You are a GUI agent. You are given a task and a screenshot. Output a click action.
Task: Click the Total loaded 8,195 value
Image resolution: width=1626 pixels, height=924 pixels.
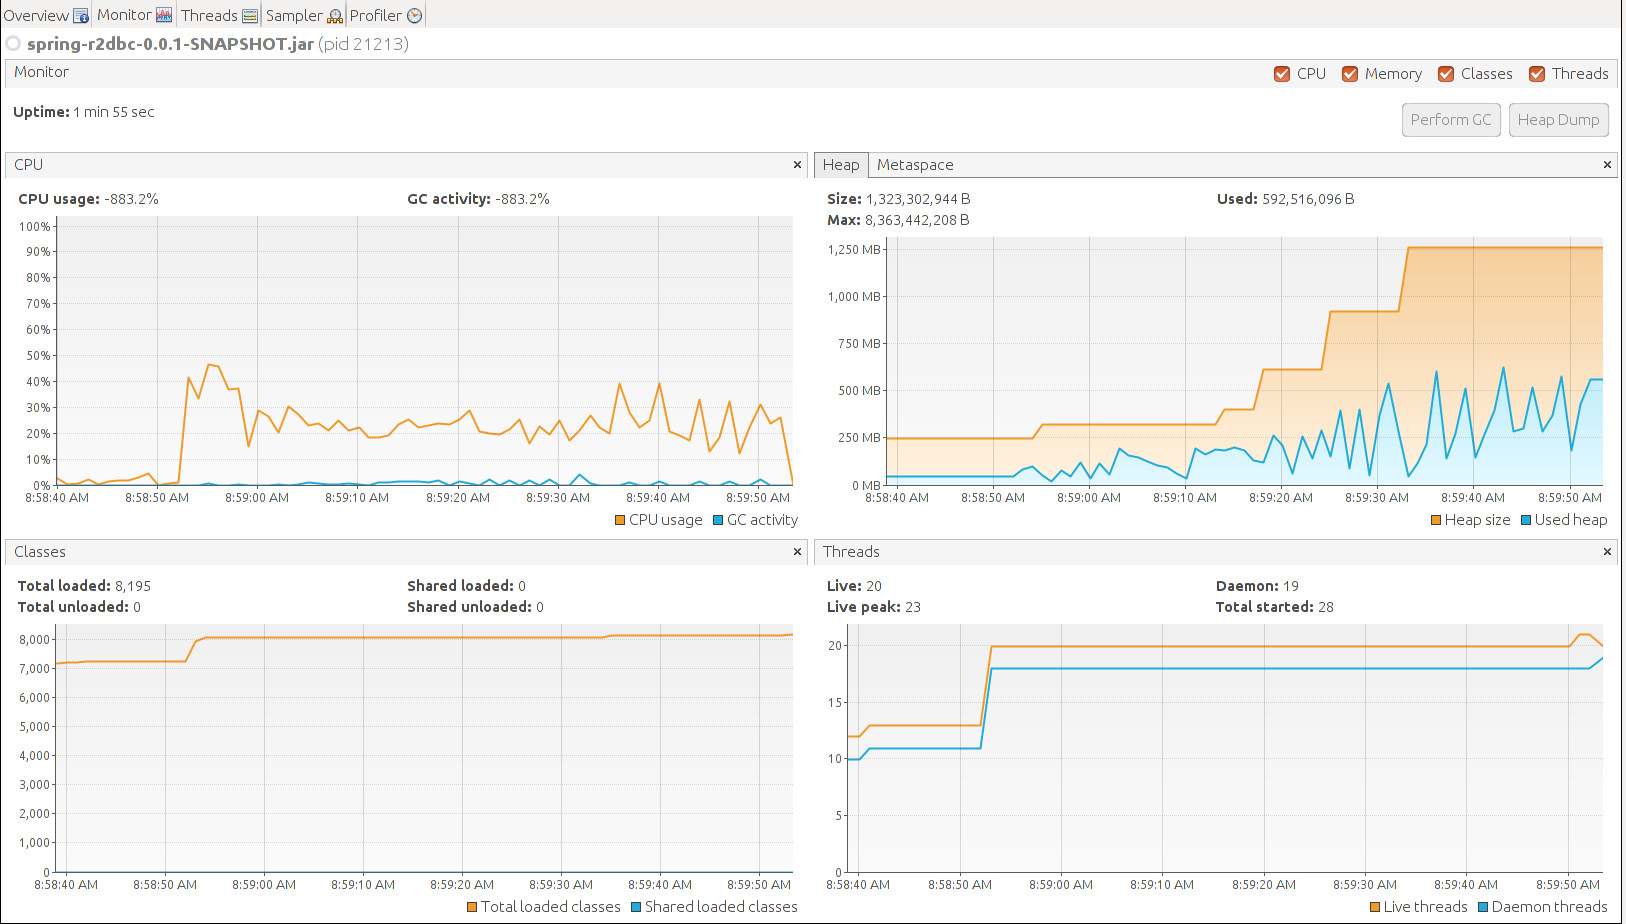[133, 586]
